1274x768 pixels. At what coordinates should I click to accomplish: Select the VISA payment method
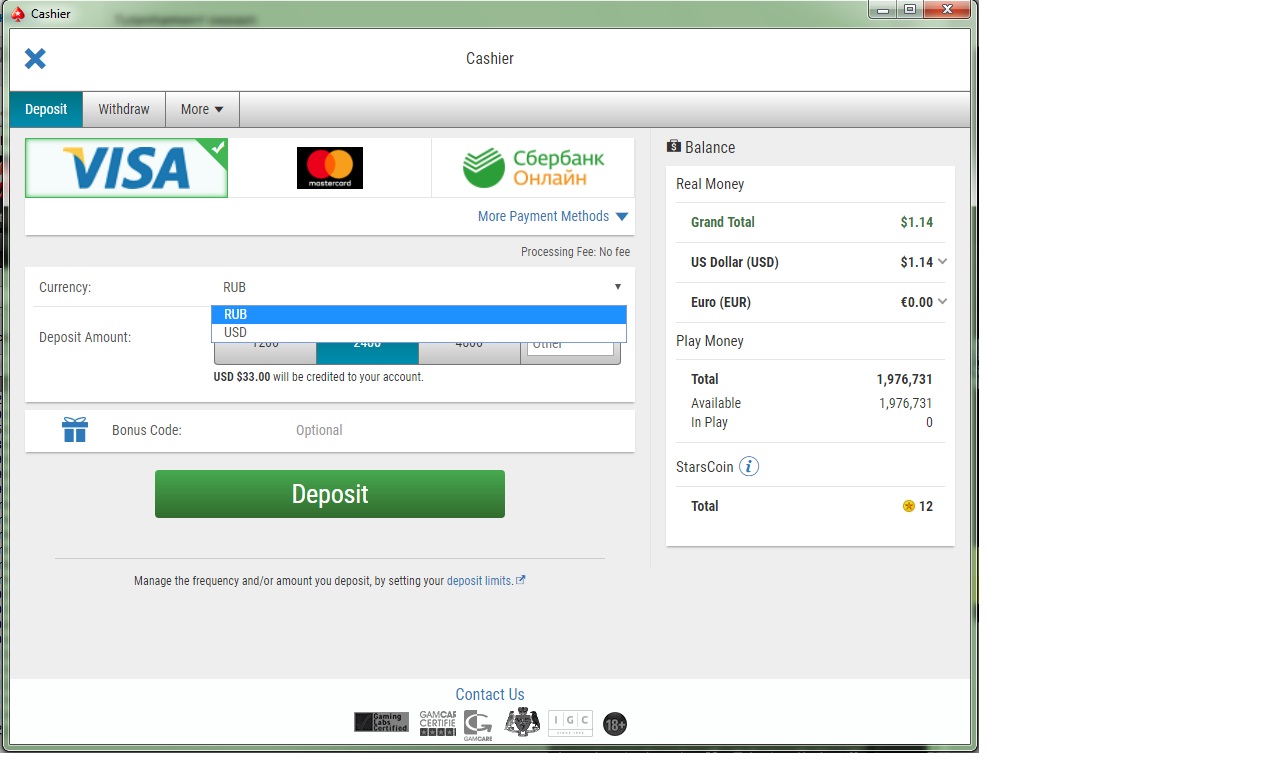pyautogui.click(x=126, y=168)
